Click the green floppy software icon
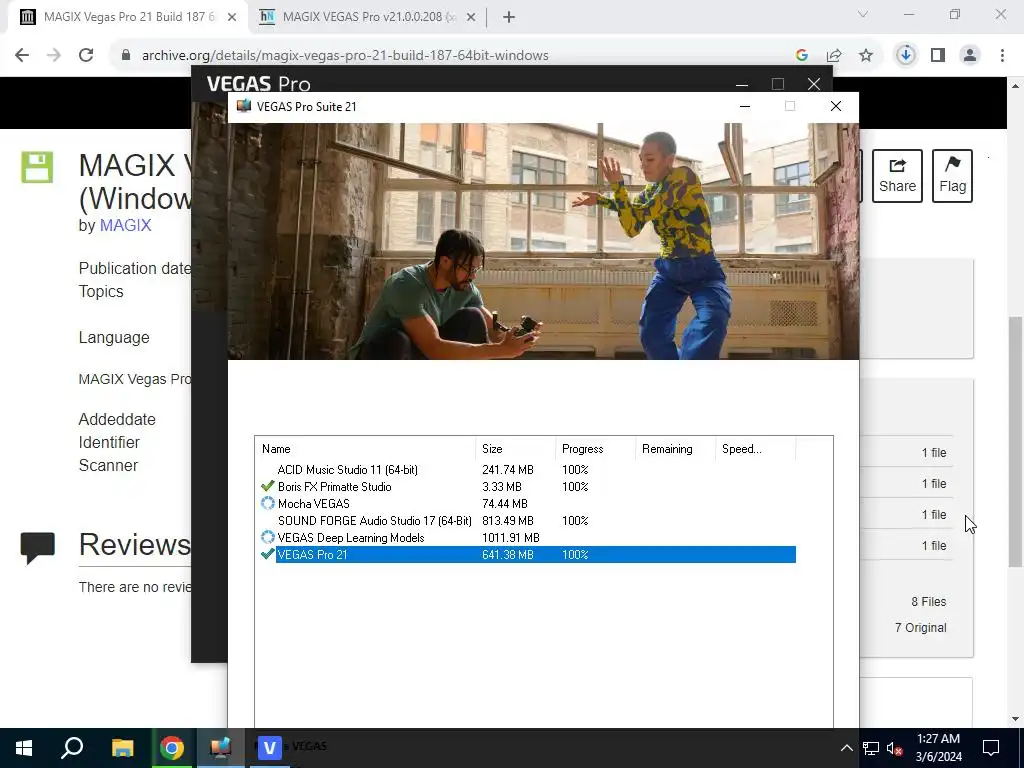The height and width of the screenshot is (768, 1024). [x=37, y=167]
